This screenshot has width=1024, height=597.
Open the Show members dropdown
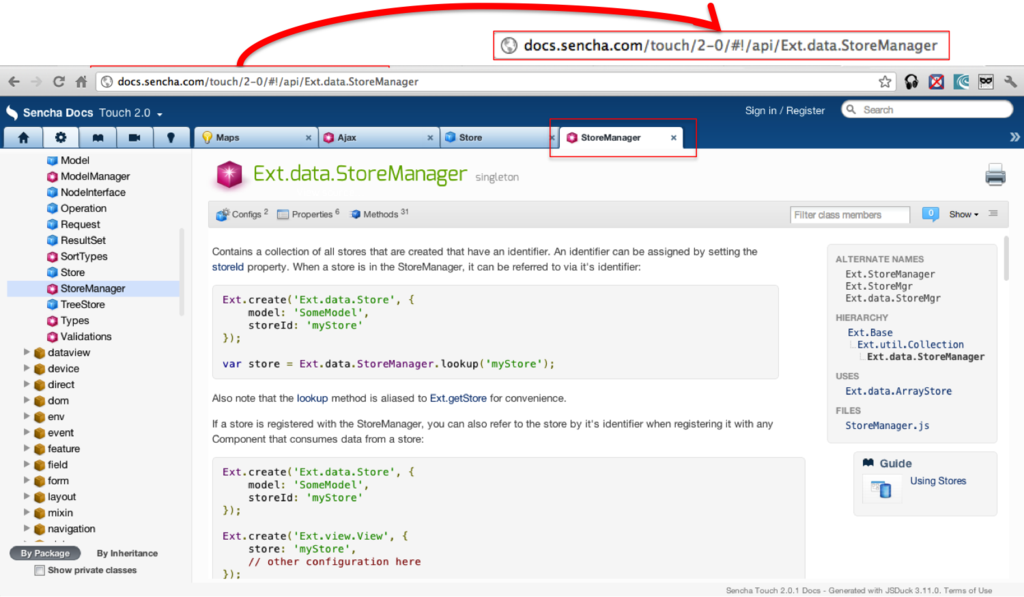(964, 214)
